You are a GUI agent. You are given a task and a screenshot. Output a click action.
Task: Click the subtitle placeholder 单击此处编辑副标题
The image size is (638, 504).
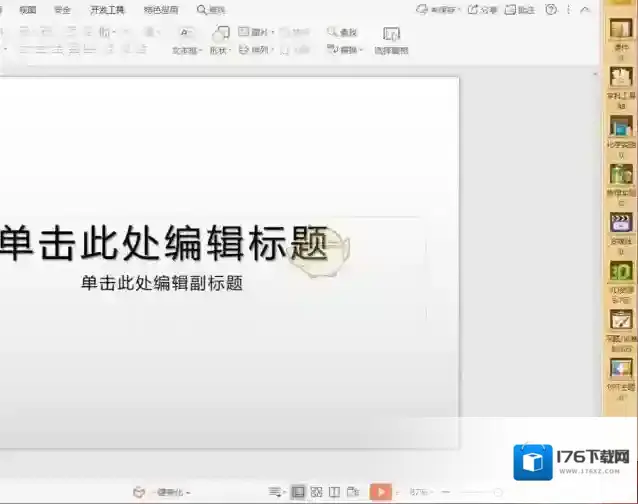click(x=162, y=283)
